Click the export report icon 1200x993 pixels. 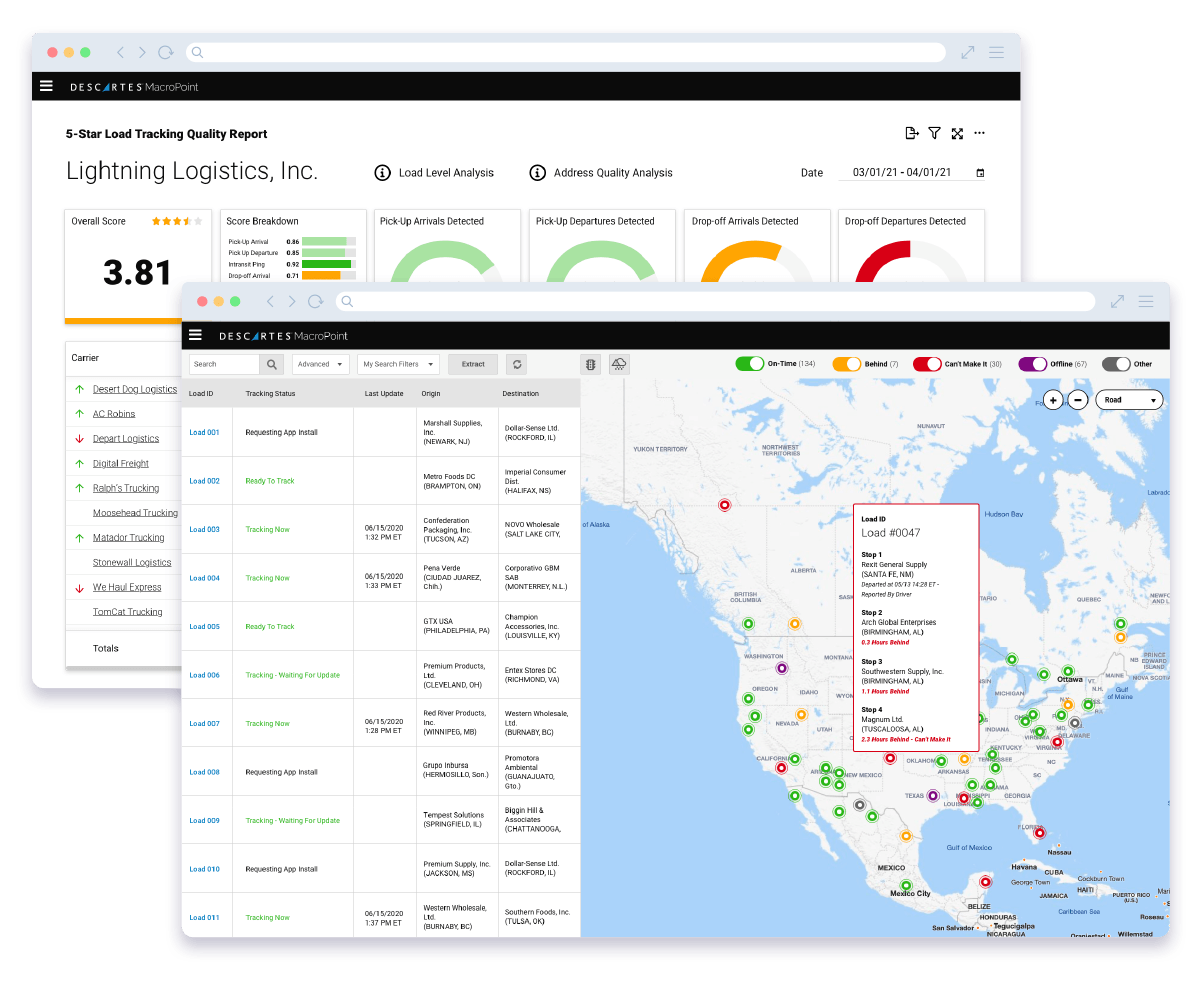pos(911,133)
